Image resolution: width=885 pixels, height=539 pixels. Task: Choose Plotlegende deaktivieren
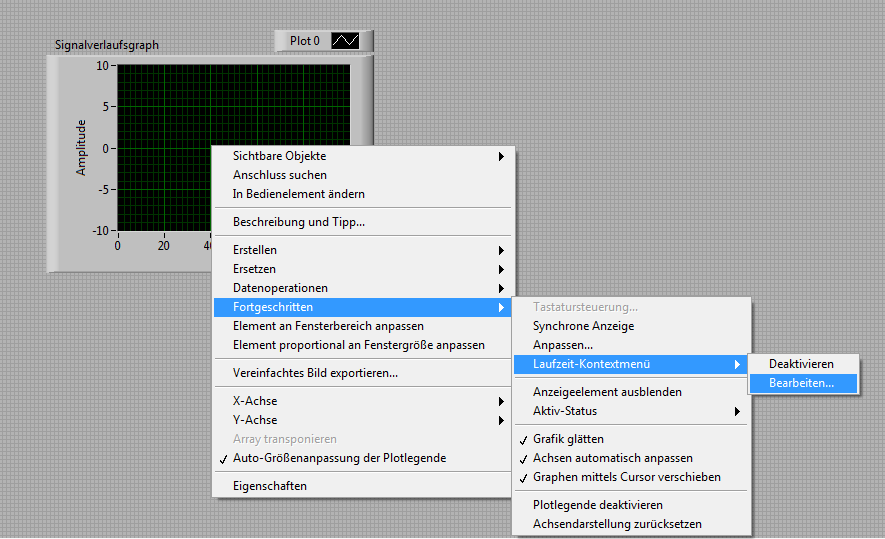click(x=631, y=505)
